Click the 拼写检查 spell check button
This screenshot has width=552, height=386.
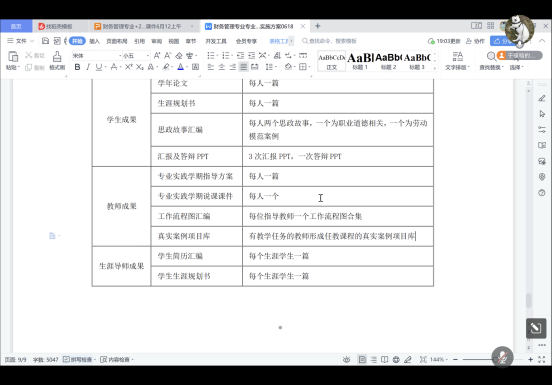(x=80, y=360)
